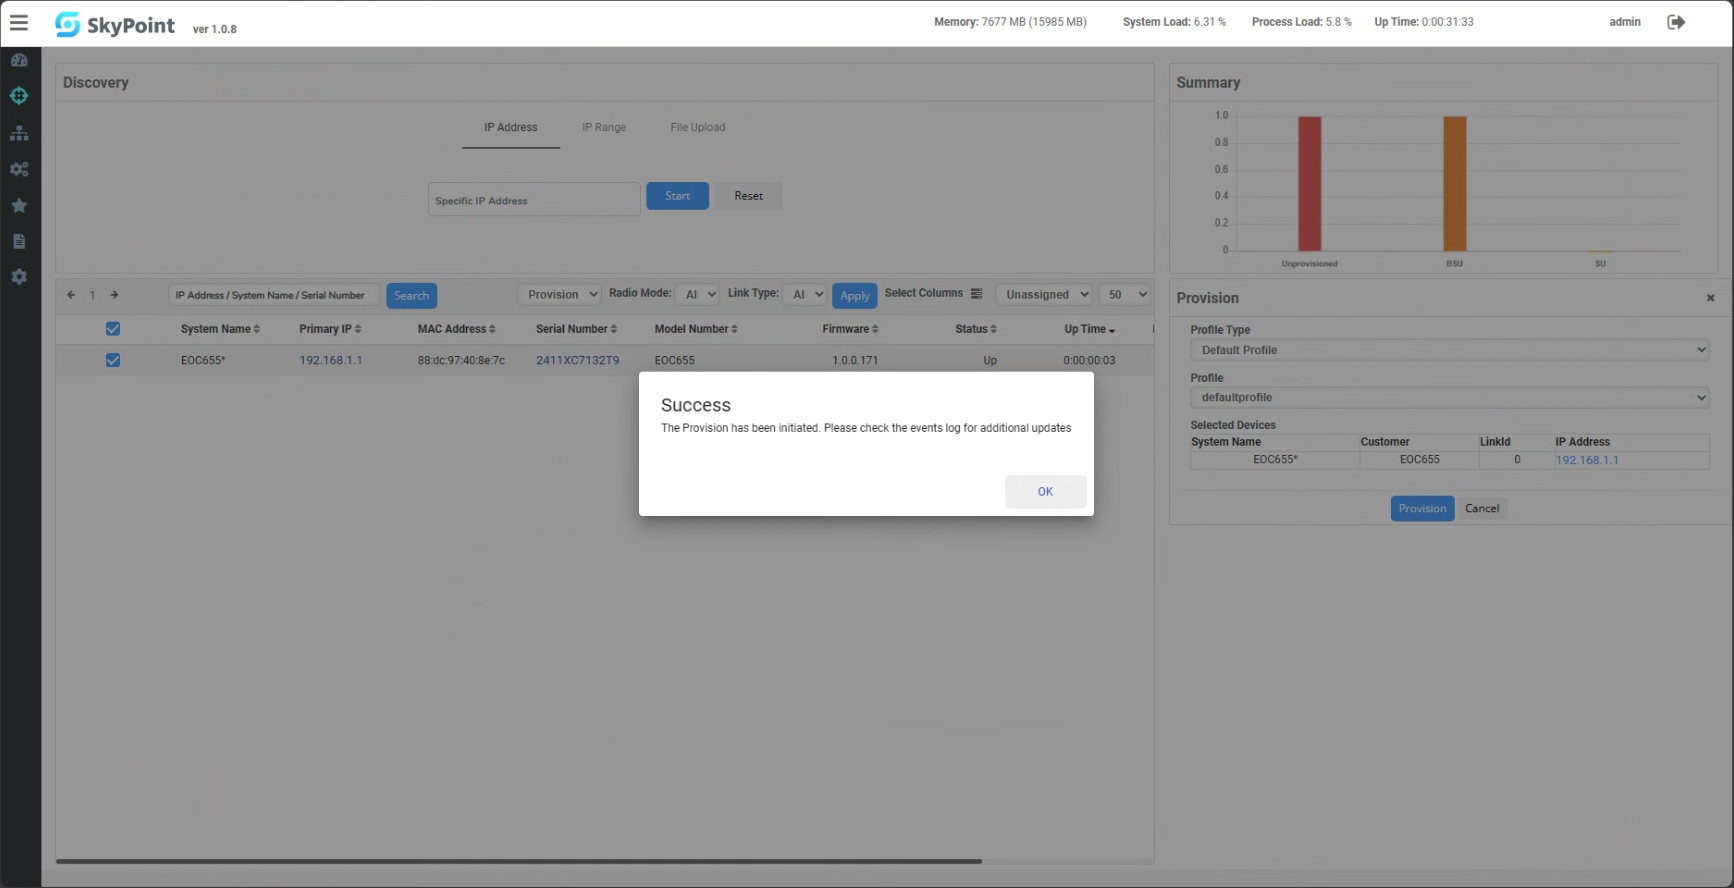This screenshot has width=1734, height=888.
Task: Expand the Profile Type dropdown
Action: click(1448, 350)
